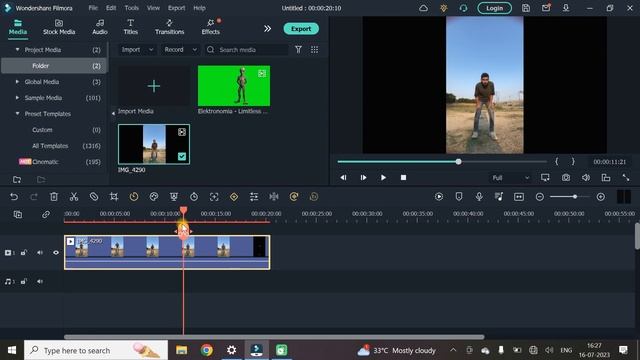
Task: Open the Audio mixer icon
Action: pyautogui.click(x=499, y=197)
